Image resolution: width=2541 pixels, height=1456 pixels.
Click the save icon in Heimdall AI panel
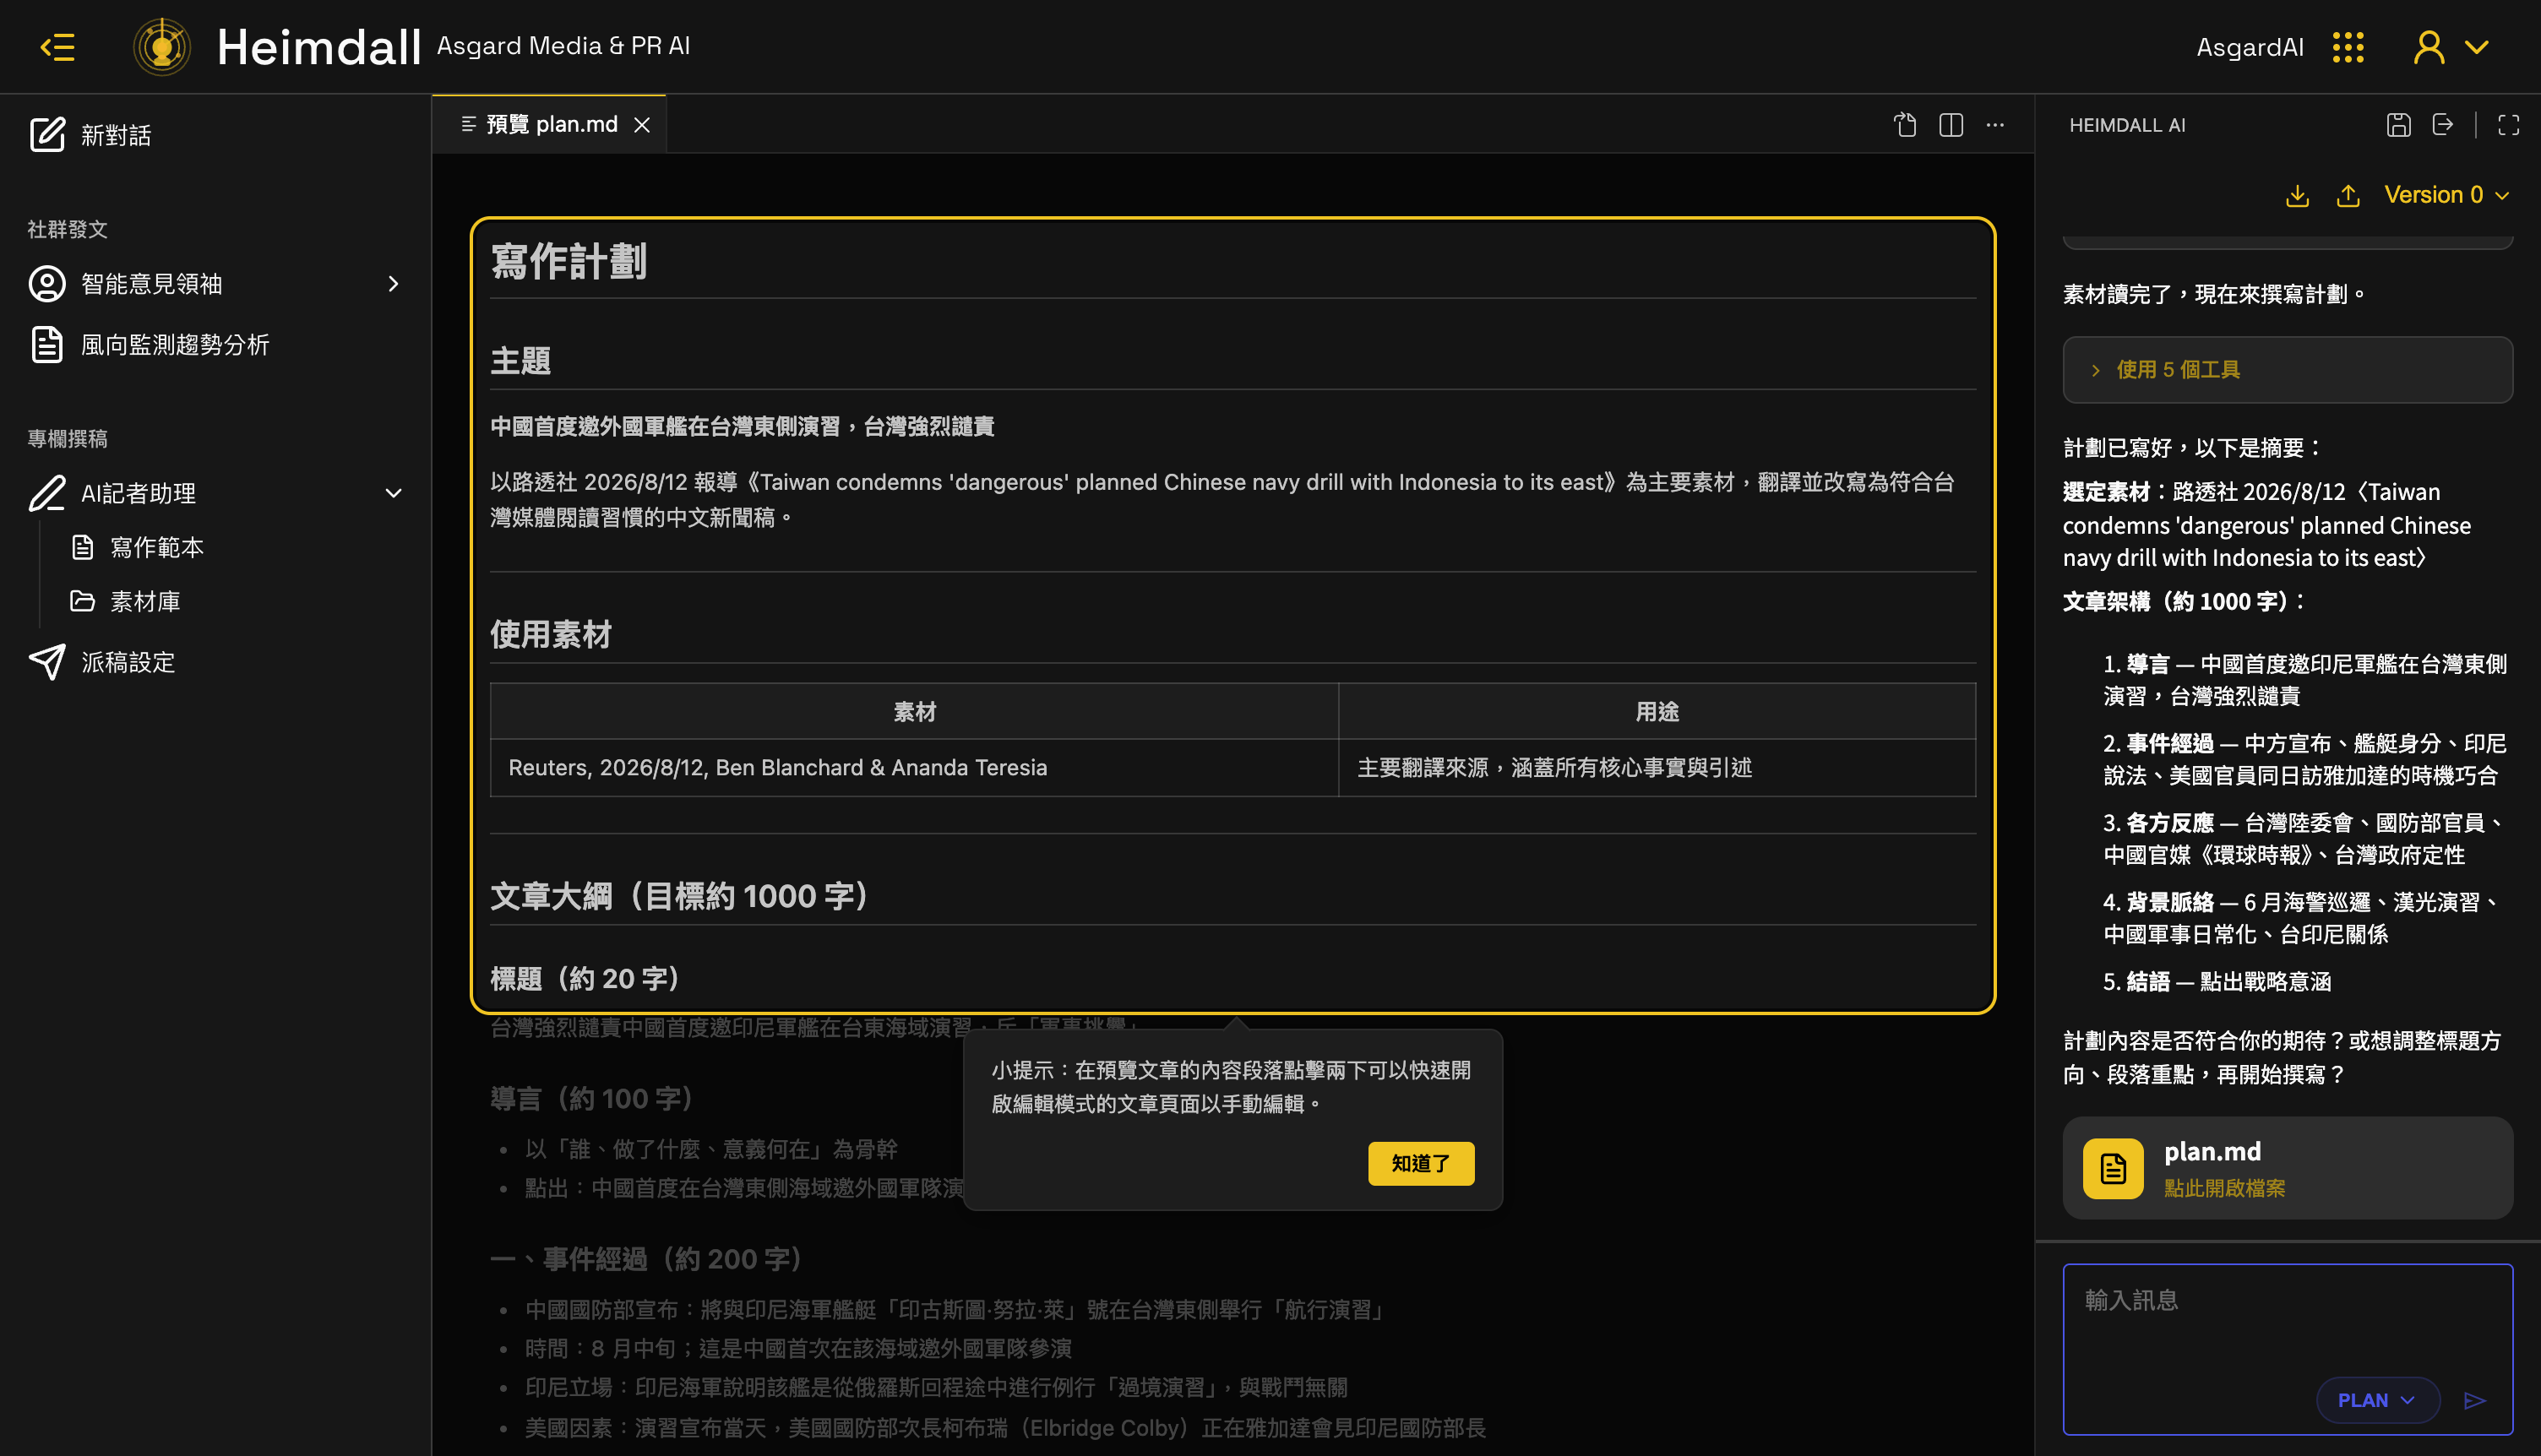point(2398,125)
